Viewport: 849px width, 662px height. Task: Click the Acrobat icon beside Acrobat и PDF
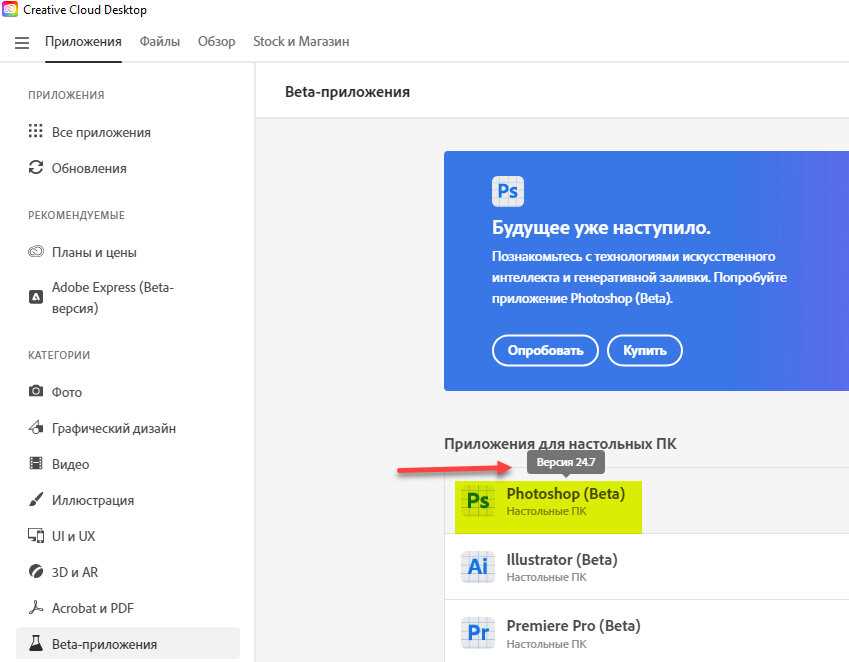pos(36,607)
